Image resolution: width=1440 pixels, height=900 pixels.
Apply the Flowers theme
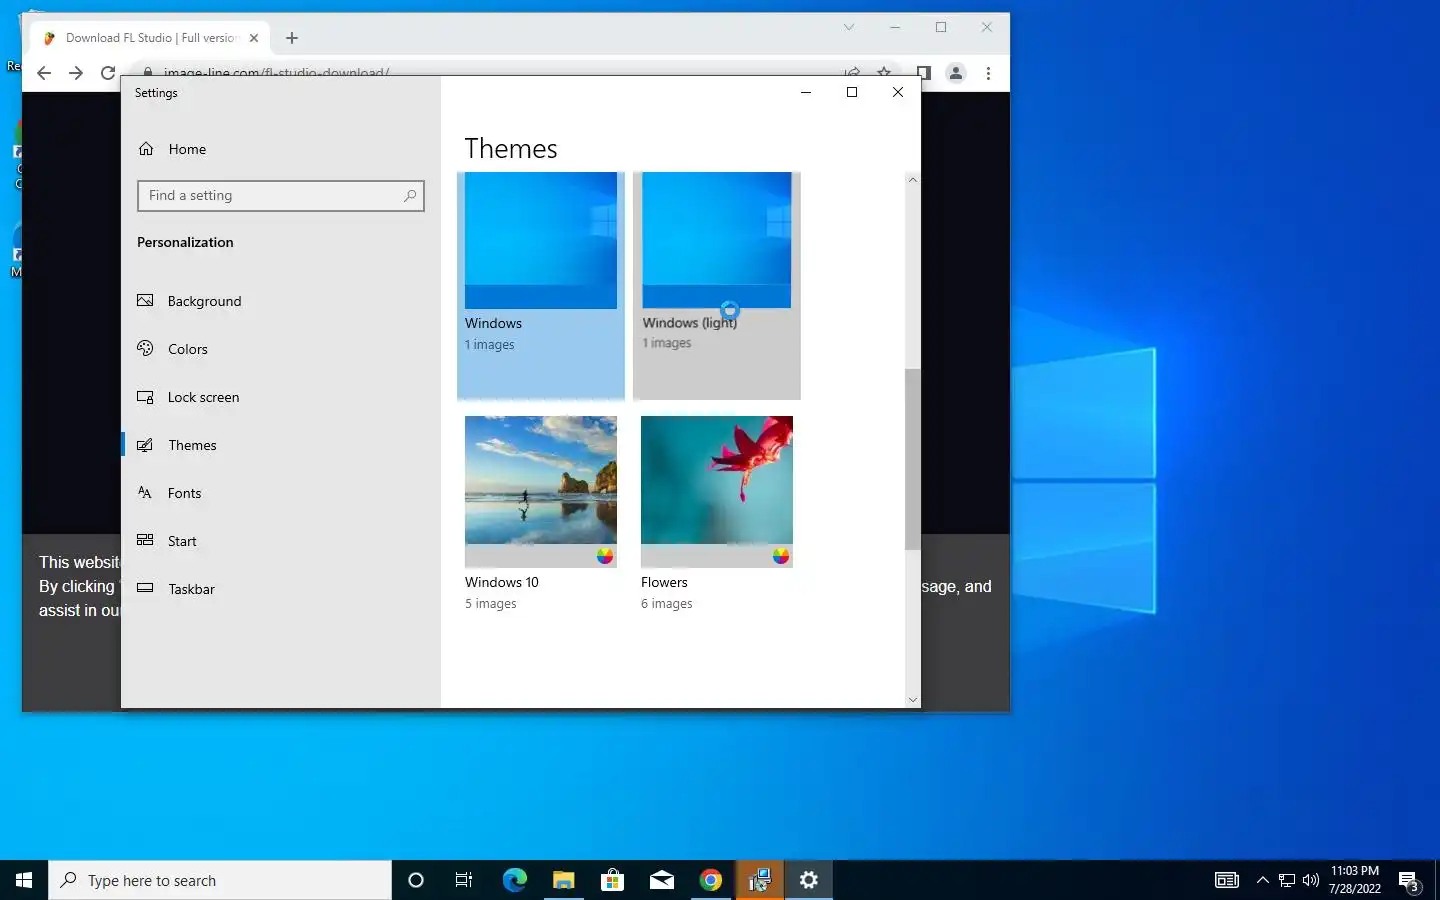point(717,514)
